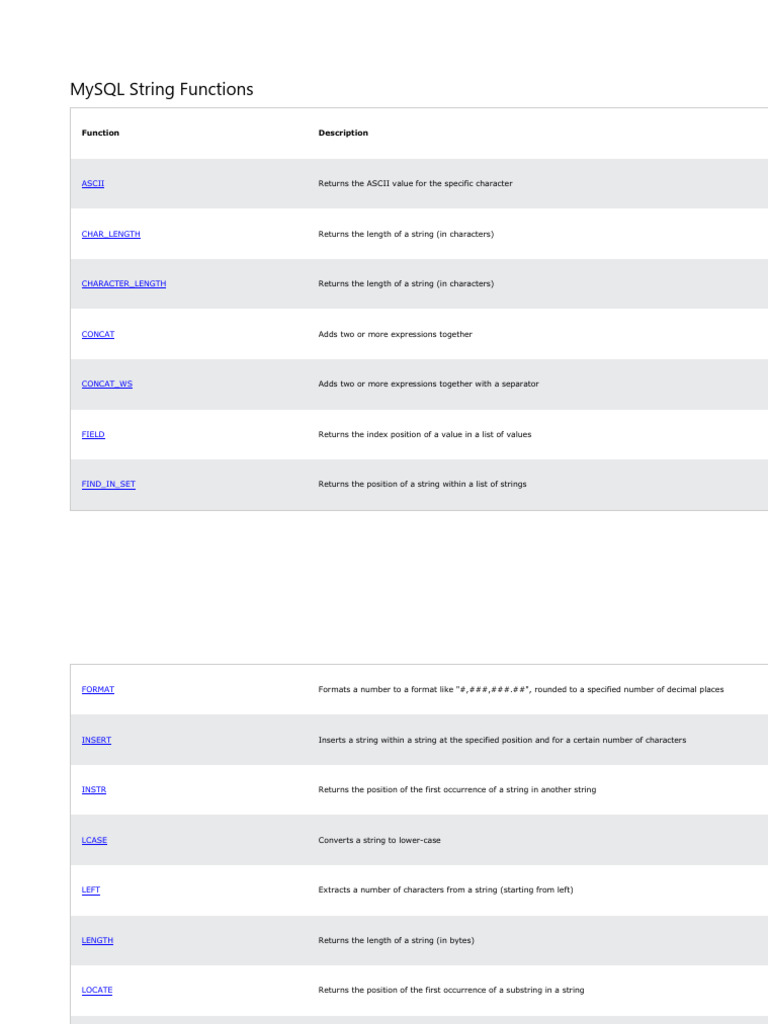Viewport: 768px width, 1024px height.
Task: Open the CHARACTER_LENGTH function link
Action: [124, 284]
